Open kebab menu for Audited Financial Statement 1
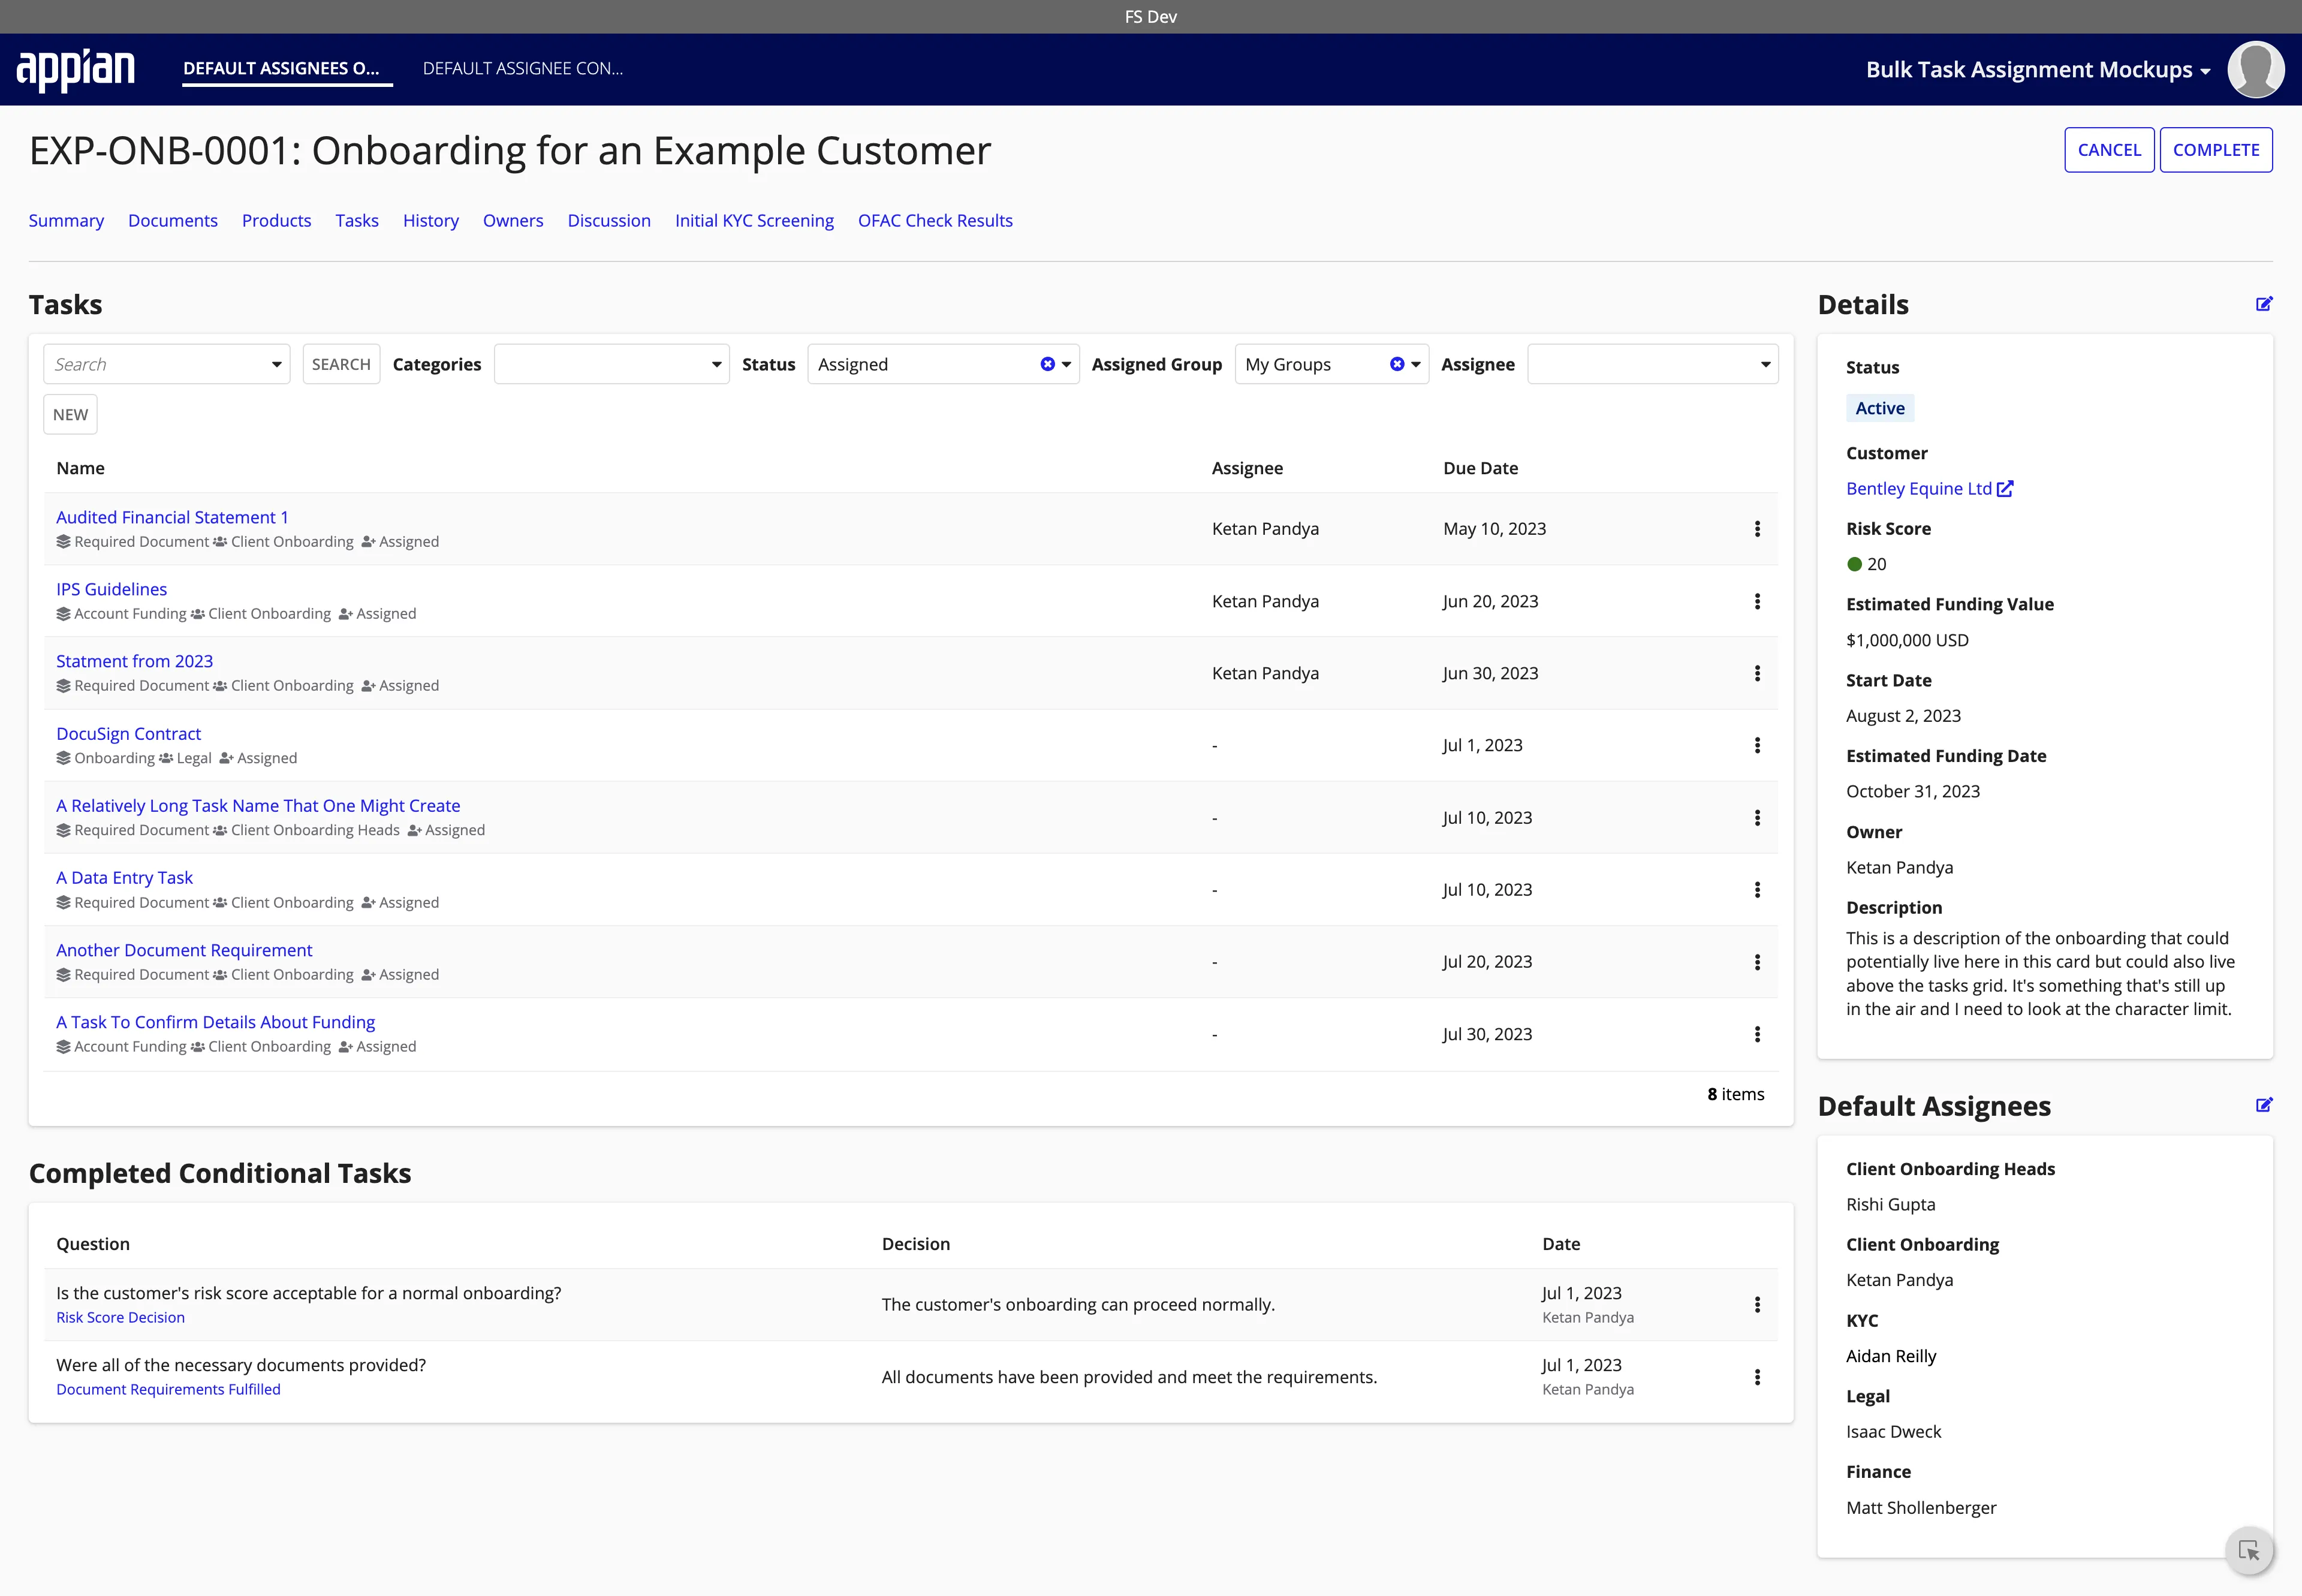 (1758, 529)
